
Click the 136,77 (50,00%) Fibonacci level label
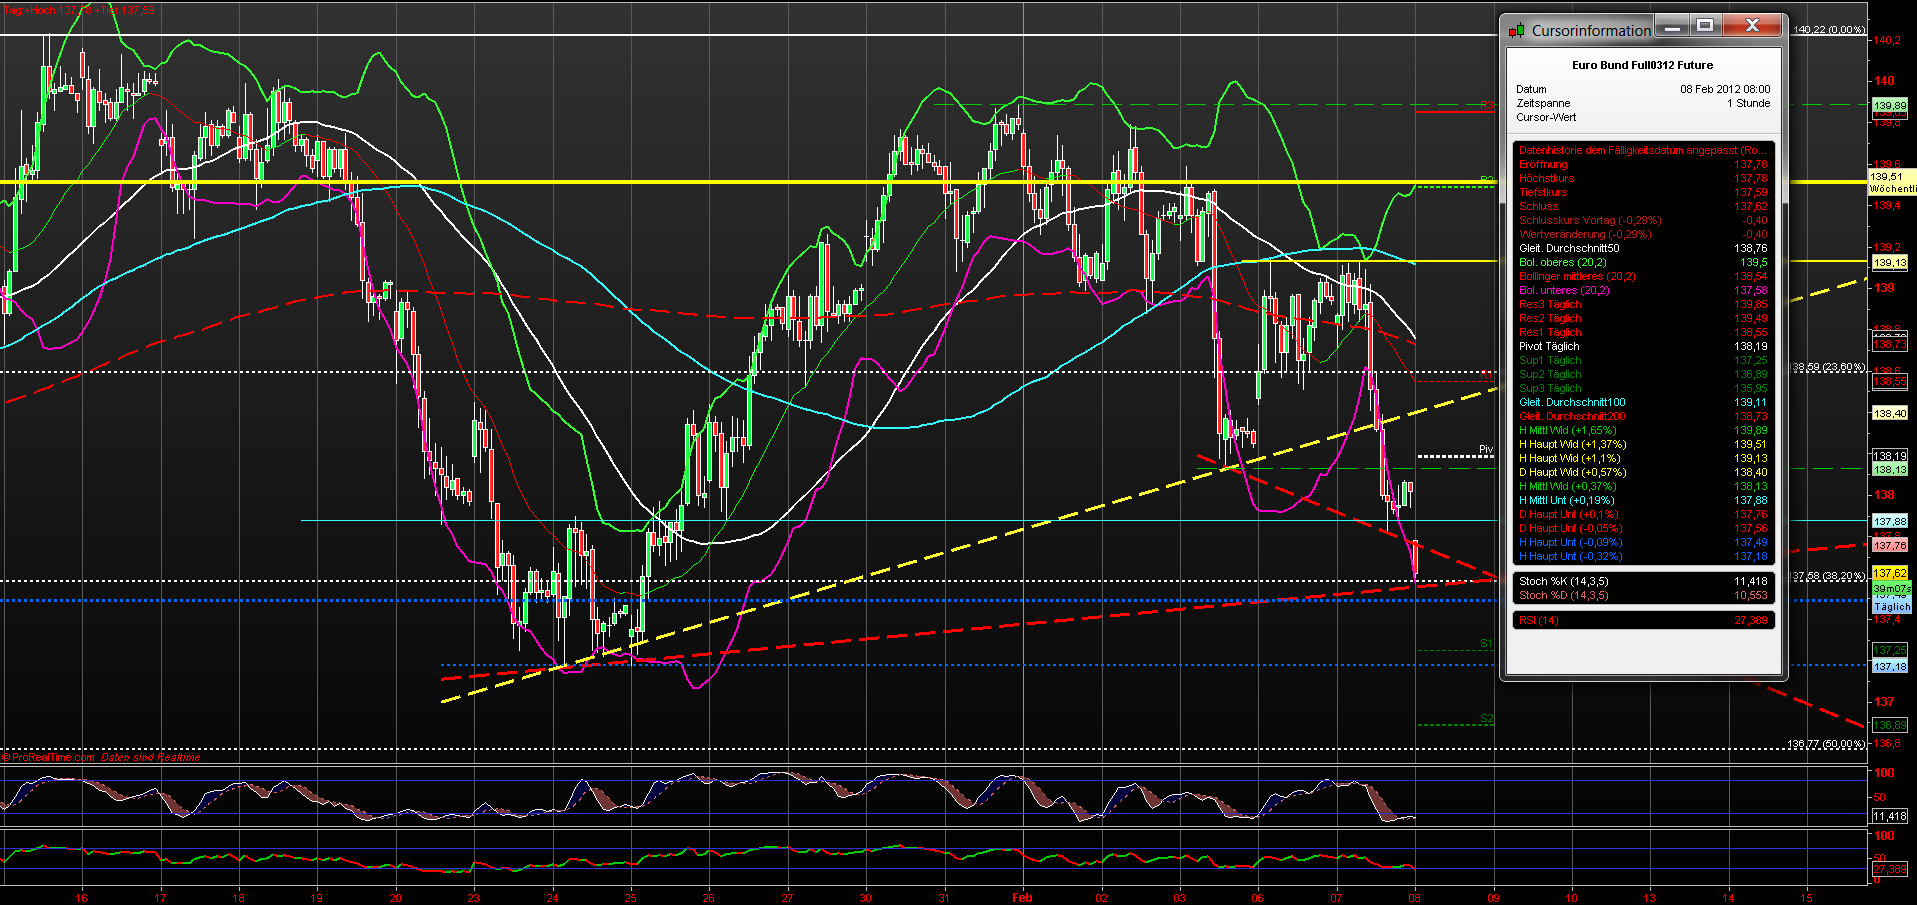(x=1826, y=744)
